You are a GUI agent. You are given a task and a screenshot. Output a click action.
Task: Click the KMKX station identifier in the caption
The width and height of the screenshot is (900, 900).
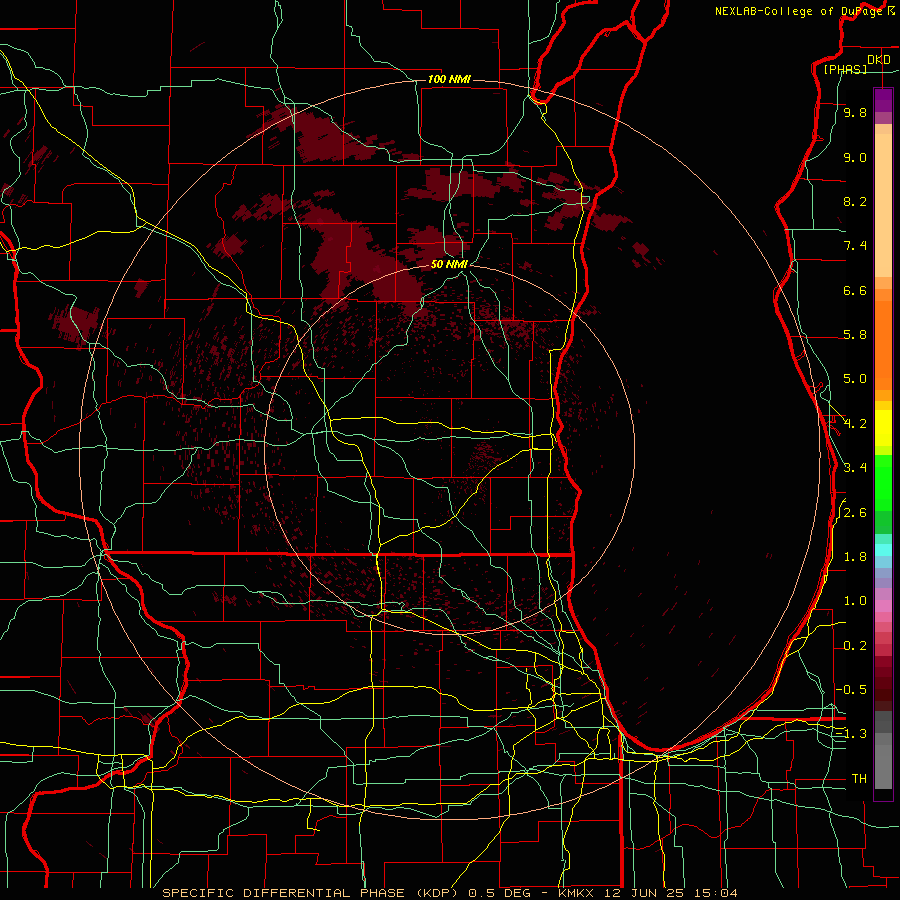click(x=578, y=893)
